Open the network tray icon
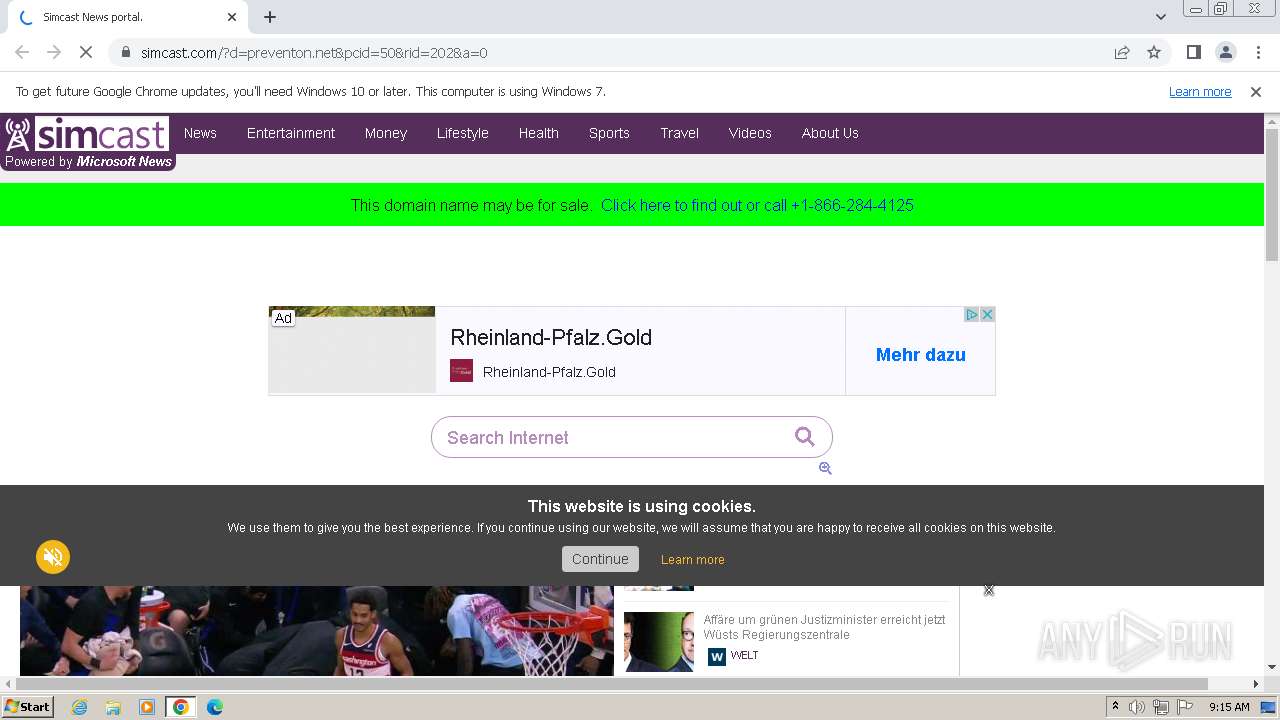Viewport: 1280px width, 720px height. coord(1161,707)
